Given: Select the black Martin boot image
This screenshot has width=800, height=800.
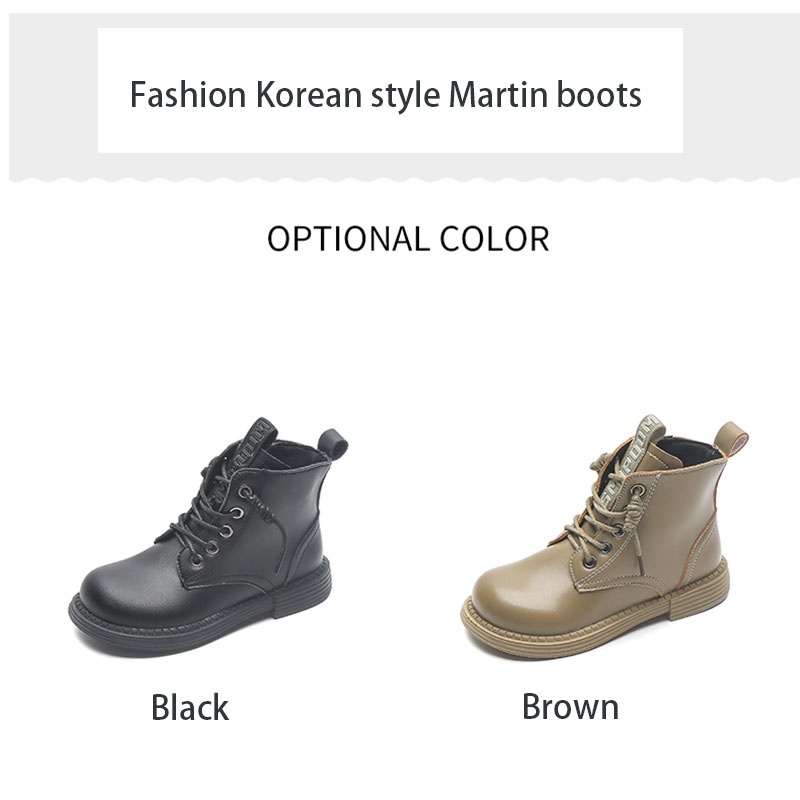Looking at the screenshot, I should (209, 536).
